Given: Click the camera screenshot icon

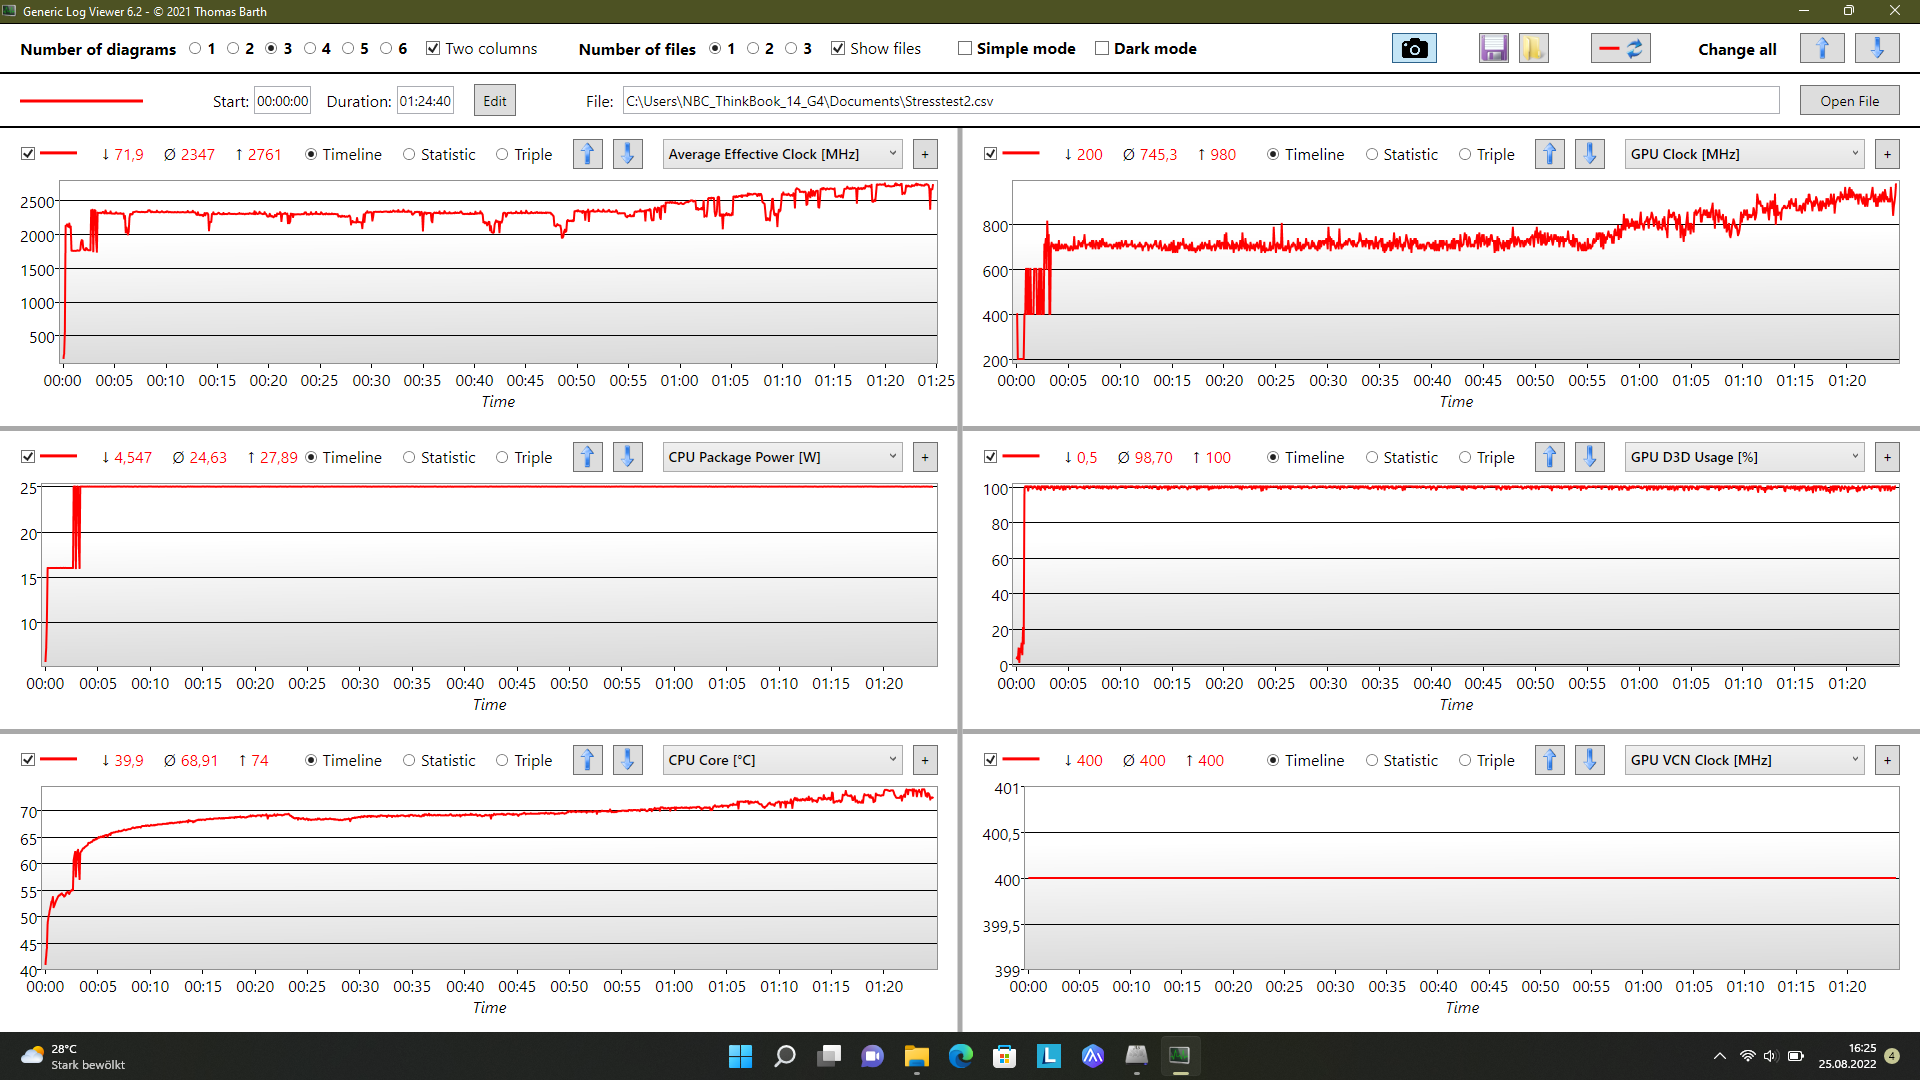Looking at the screenshot, I should (x=1413, y=48).
